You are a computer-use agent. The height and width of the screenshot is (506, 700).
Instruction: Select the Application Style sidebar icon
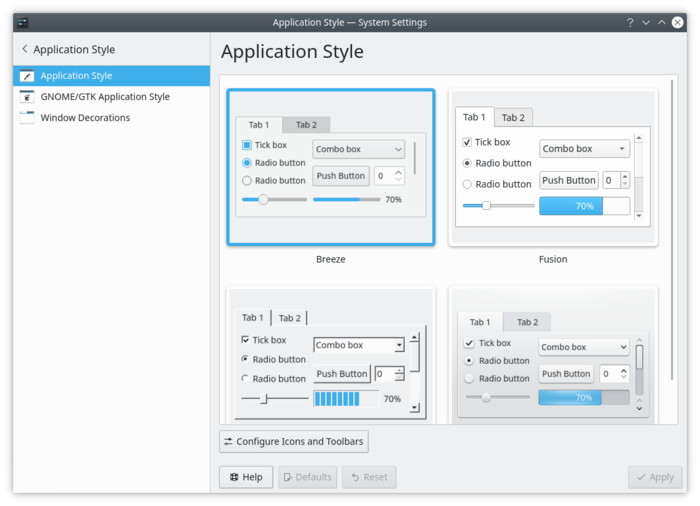point(26,76)
